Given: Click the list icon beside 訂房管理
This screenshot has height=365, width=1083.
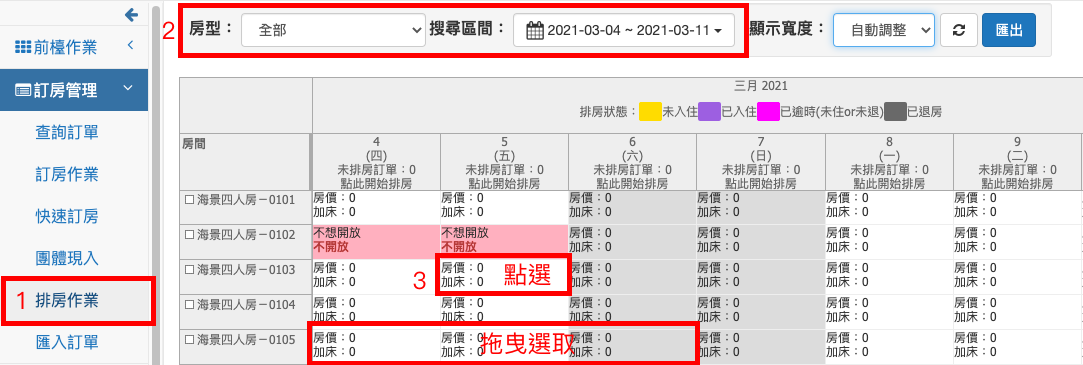Looking at the screenshot, I should pos(23,90).
